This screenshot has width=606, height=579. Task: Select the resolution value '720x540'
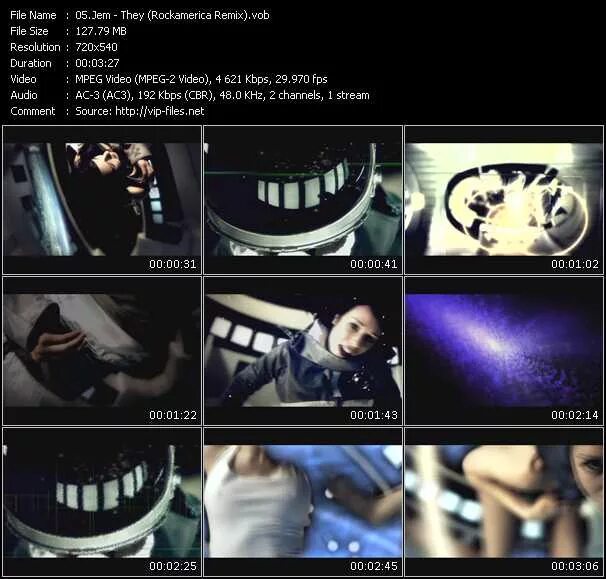coord(96,47)
